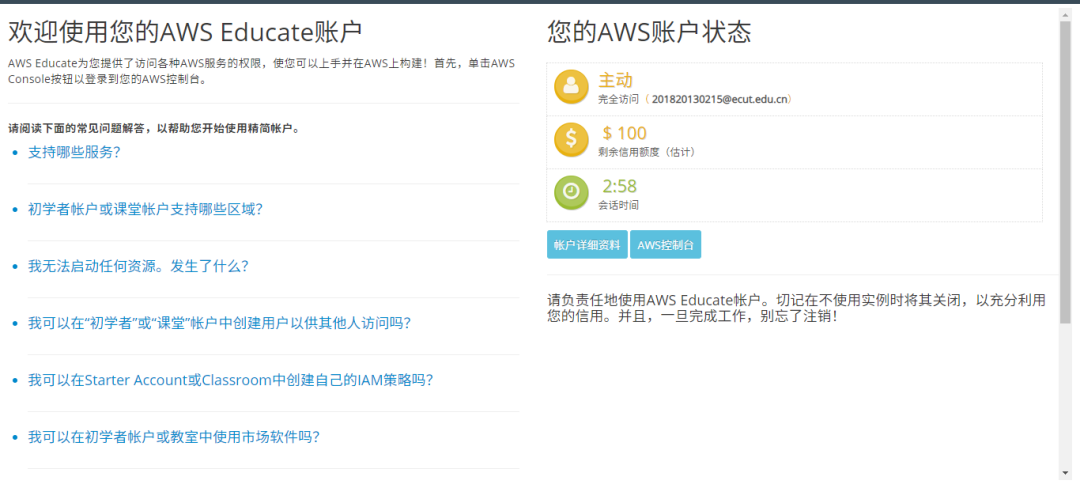Screen dimensions: 1080x488
Task: Click the 您的AWS账户状态 heading
Action: [650, 32]
